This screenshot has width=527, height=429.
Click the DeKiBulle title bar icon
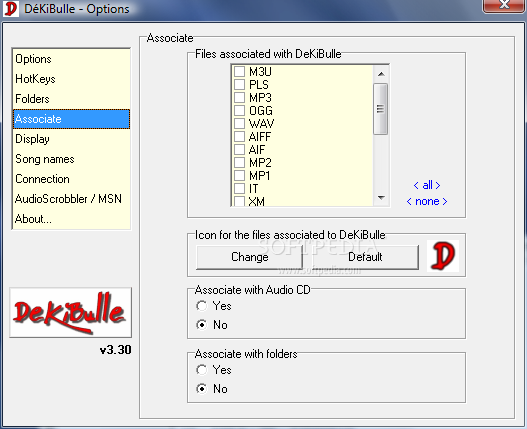[x=10, y=8]
